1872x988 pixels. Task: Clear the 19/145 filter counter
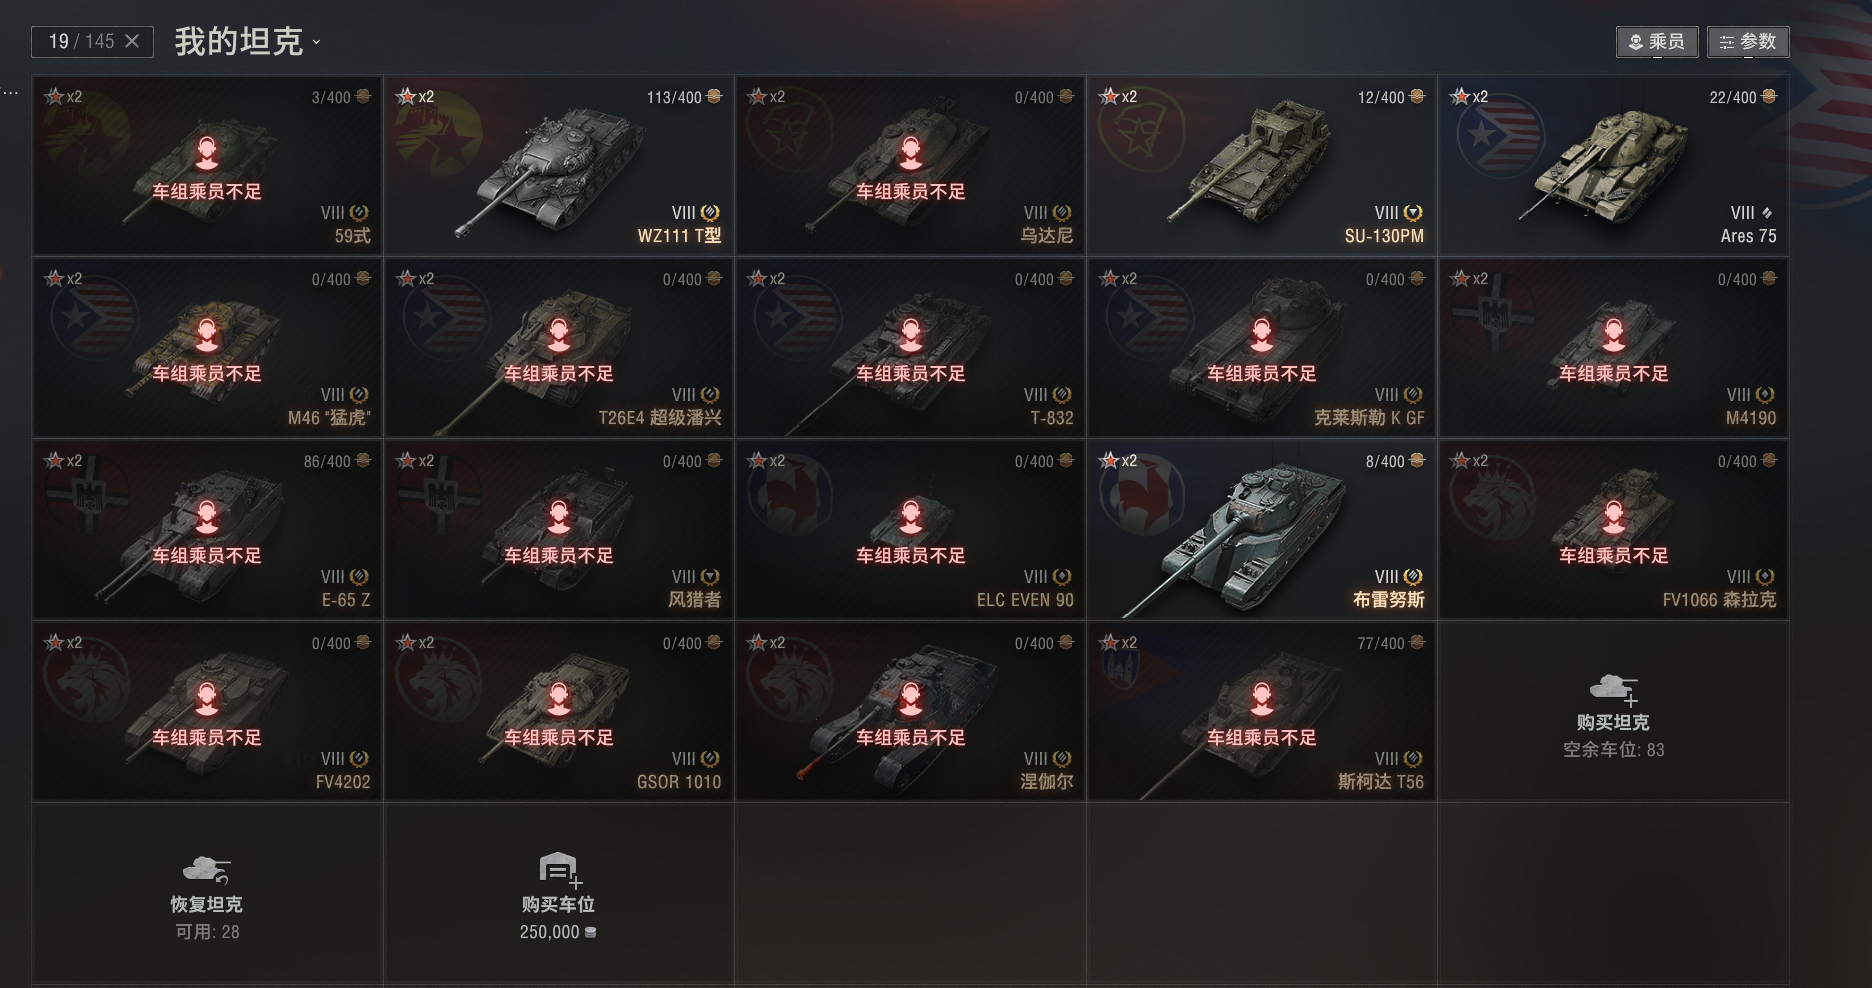tap(132, 41)
